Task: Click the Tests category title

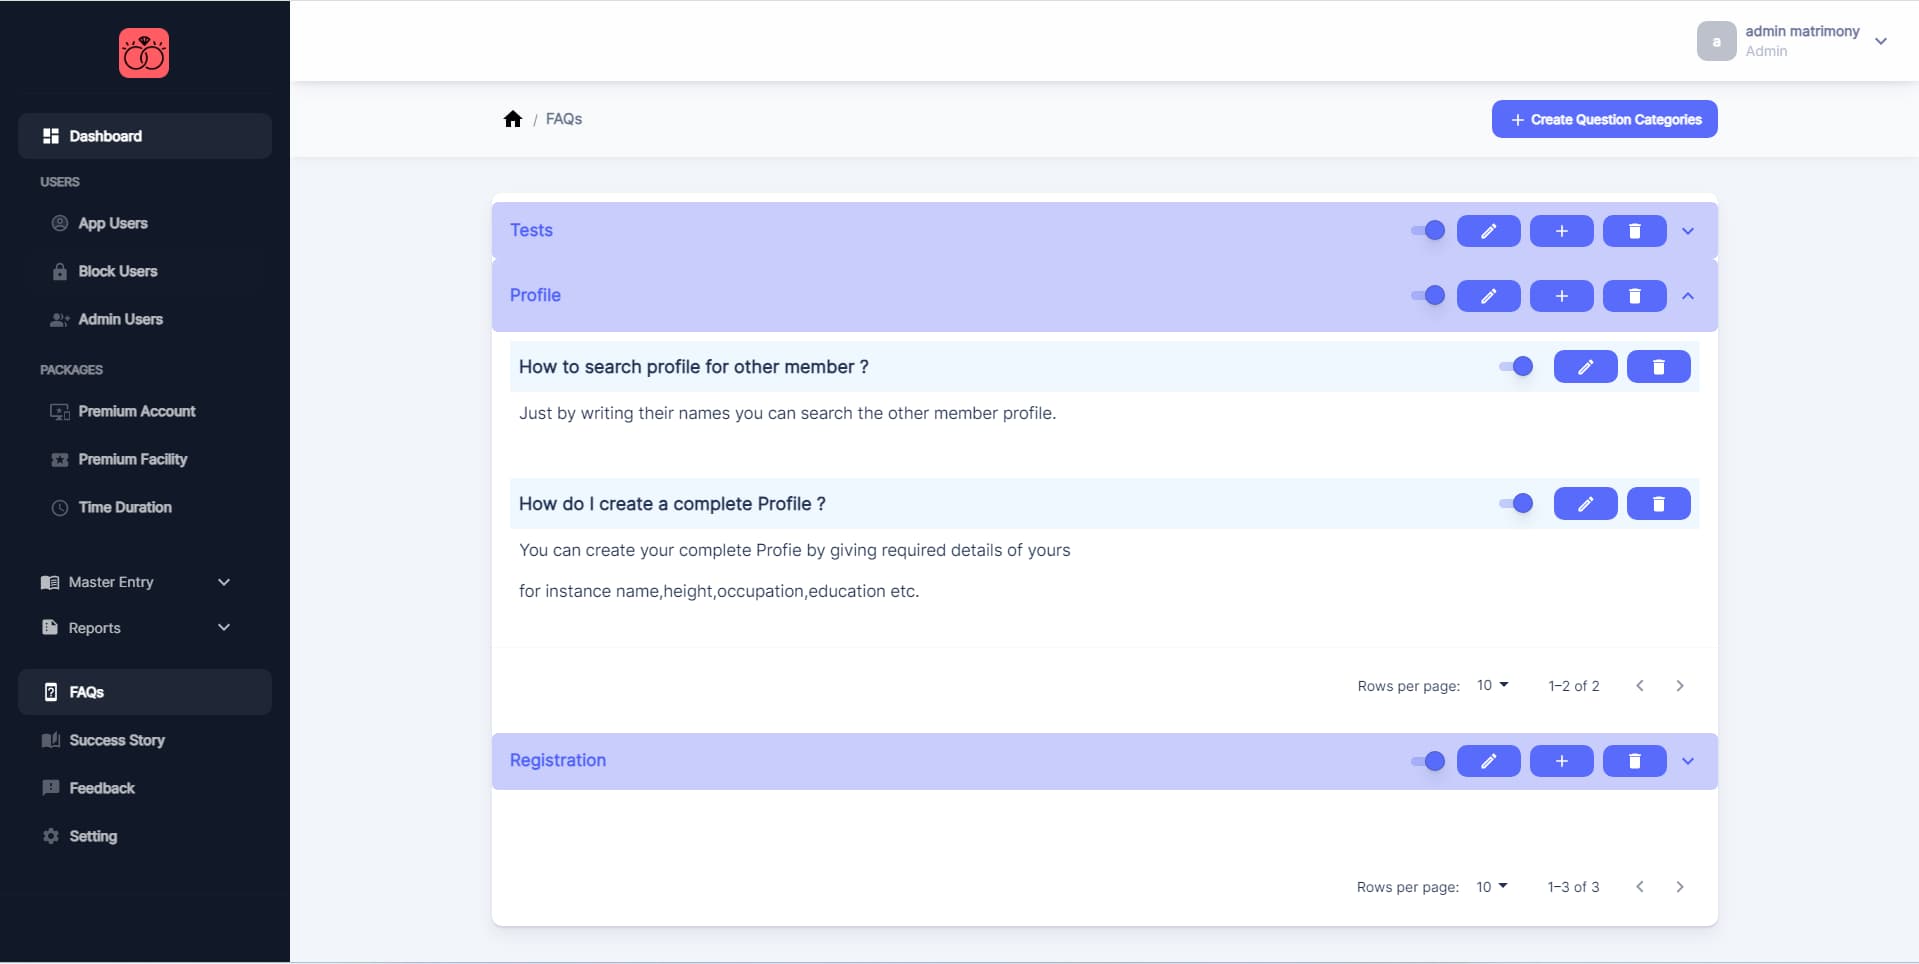Action: (531, 230)
